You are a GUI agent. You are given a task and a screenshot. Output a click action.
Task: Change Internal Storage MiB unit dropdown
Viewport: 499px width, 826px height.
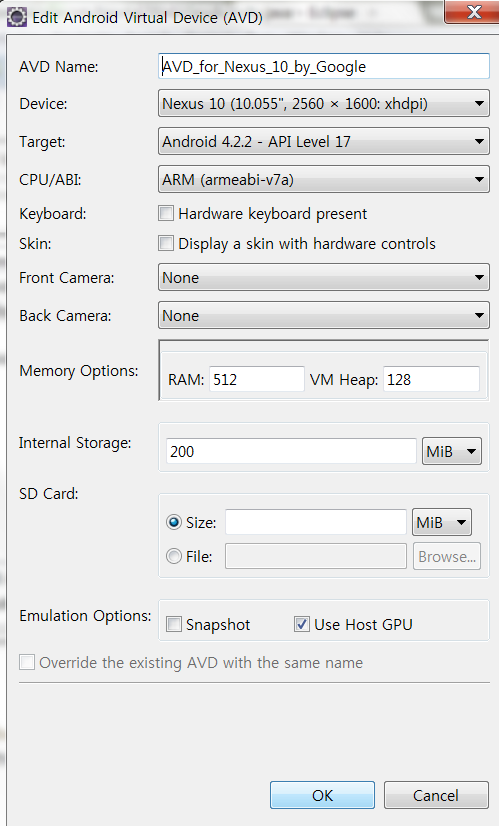tap(452, 451)
